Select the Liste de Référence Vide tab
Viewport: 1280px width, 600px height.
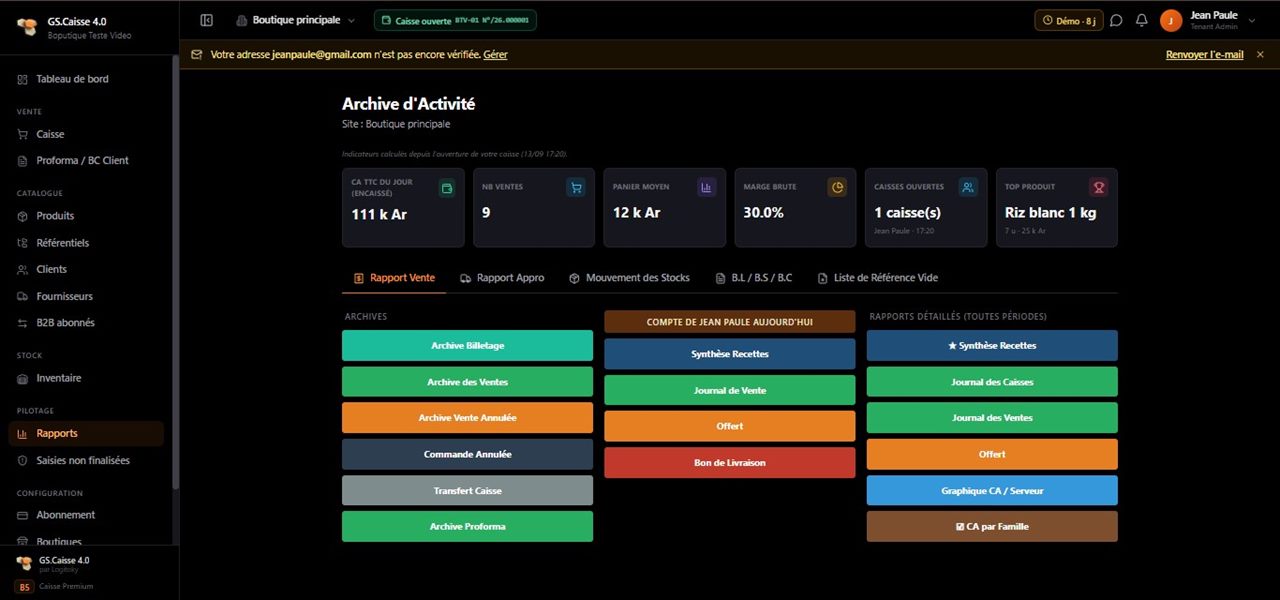878,278
